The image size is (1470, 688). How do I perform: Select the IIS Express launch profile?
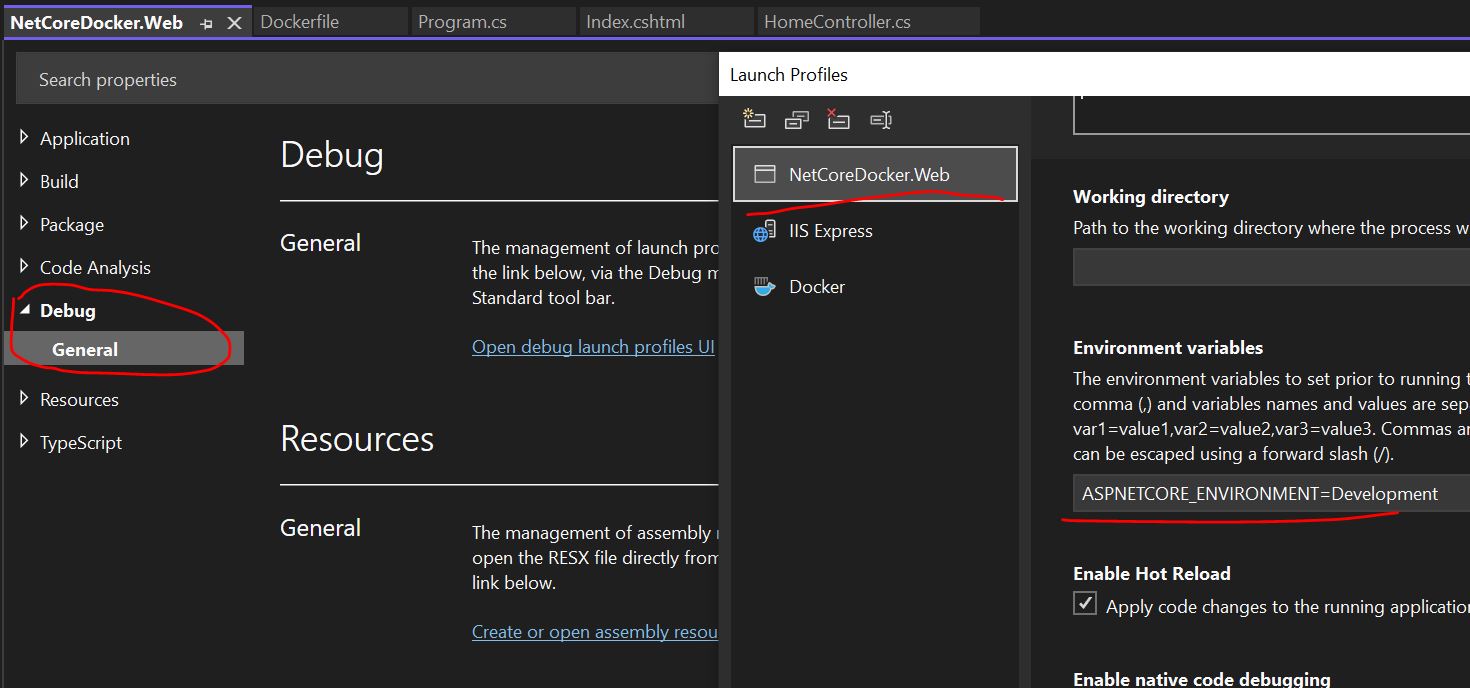pos(830,231)
